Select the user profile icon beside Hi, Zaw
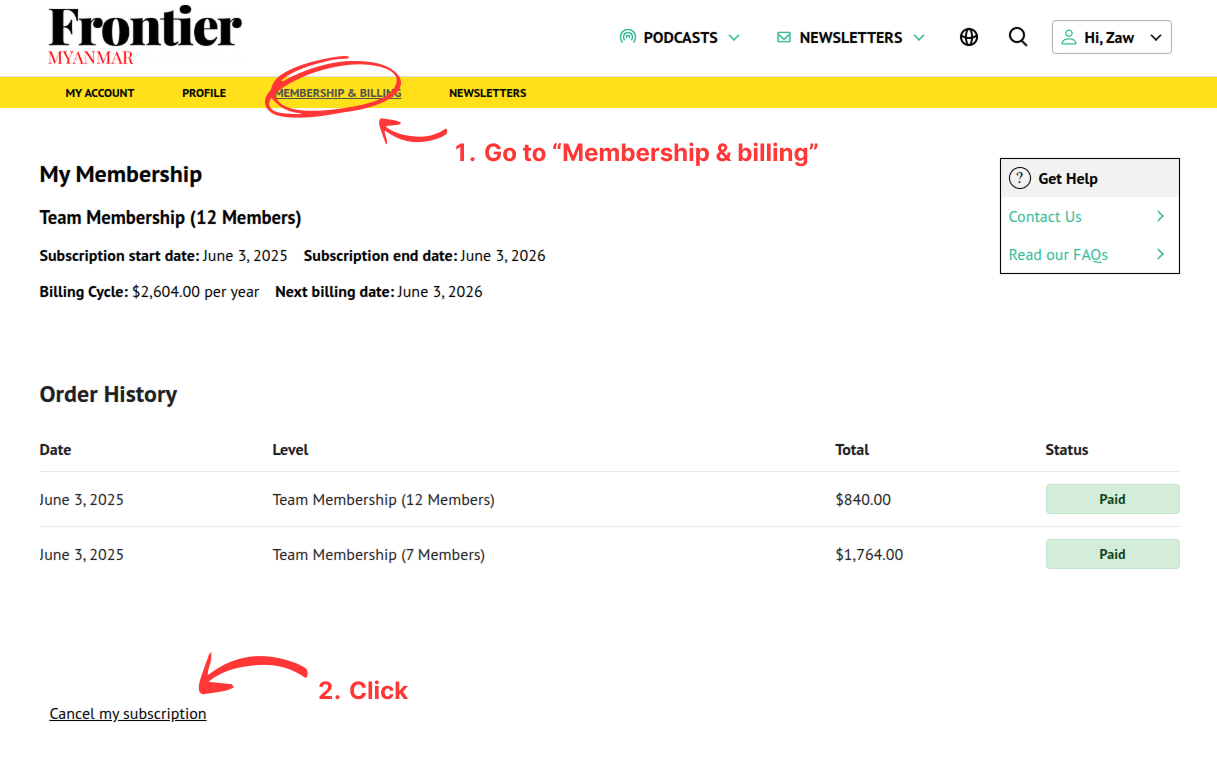 pyautogui.click(x=1069, y=36)
